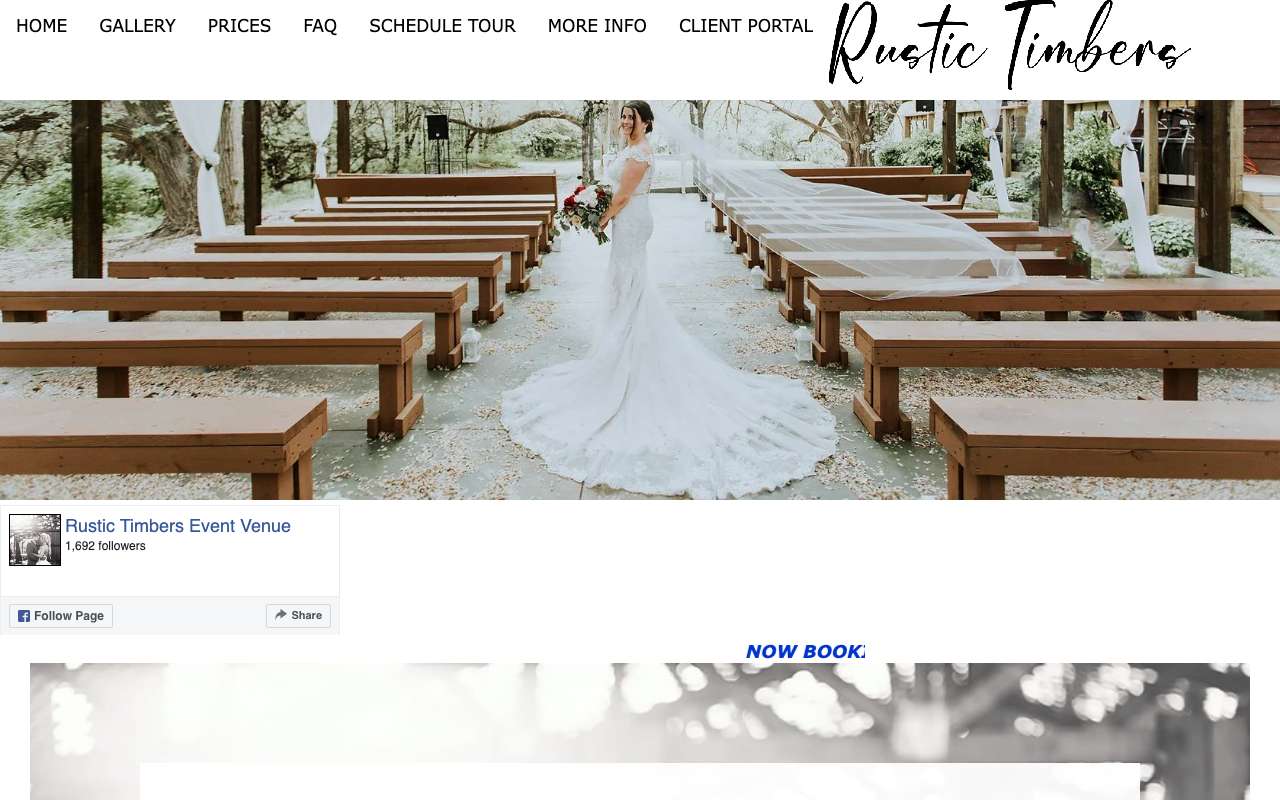Viewport: 1280px width, 800px height.
Task: Select FAQ in the navigation bar
Action: pyautogui.click(x=320, y=26)
